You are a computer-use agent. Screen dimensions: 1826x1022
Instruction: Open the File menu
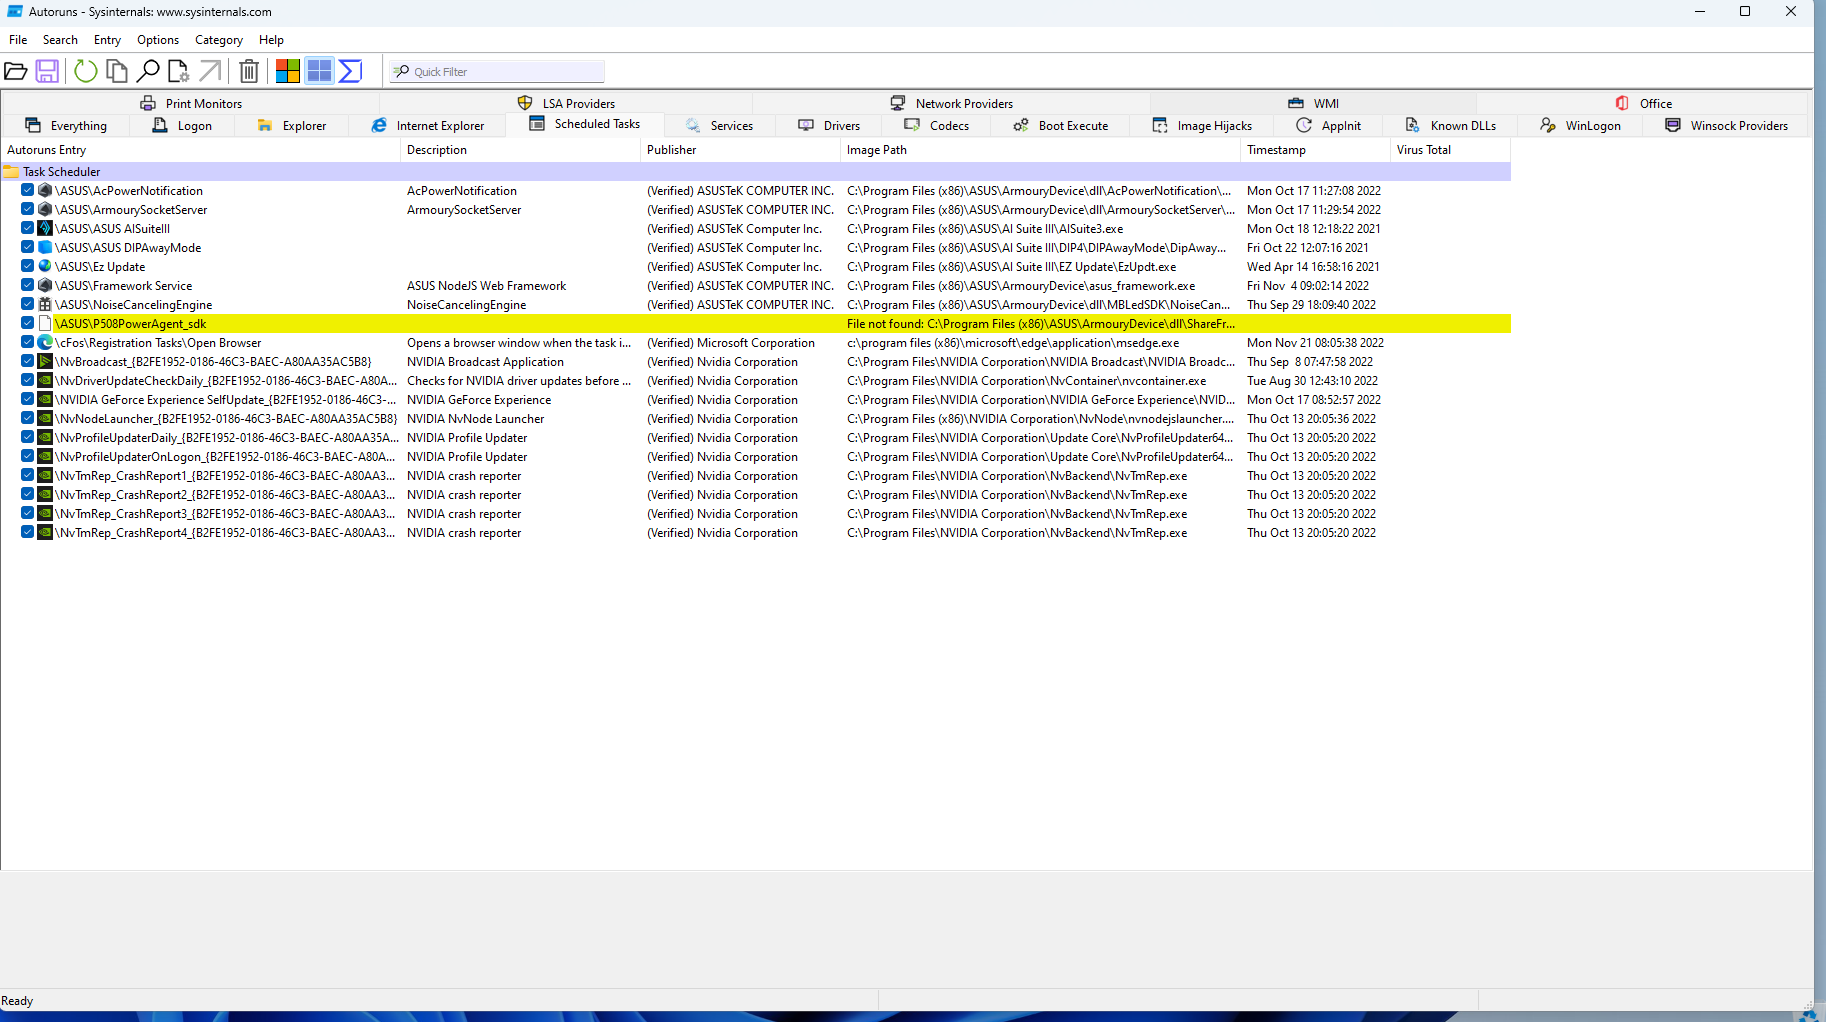[18, 40]
